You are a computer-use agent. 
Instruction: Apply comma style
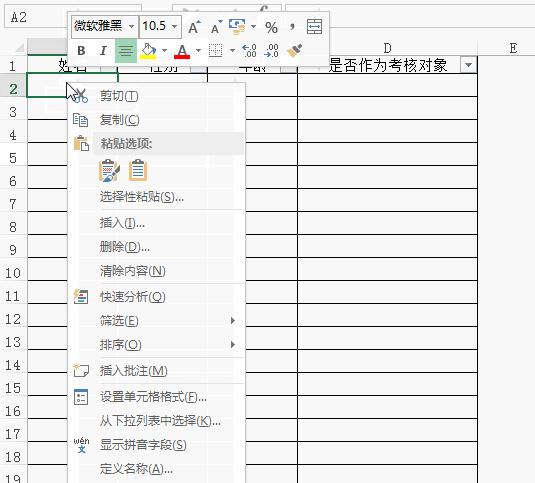292,27
